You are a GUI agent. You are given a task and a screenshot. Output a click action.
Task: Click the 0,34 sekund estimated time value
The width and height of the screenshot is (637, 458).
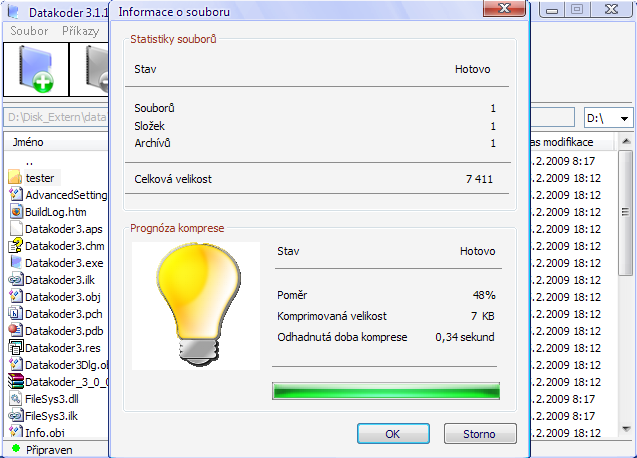coord(465,337)
